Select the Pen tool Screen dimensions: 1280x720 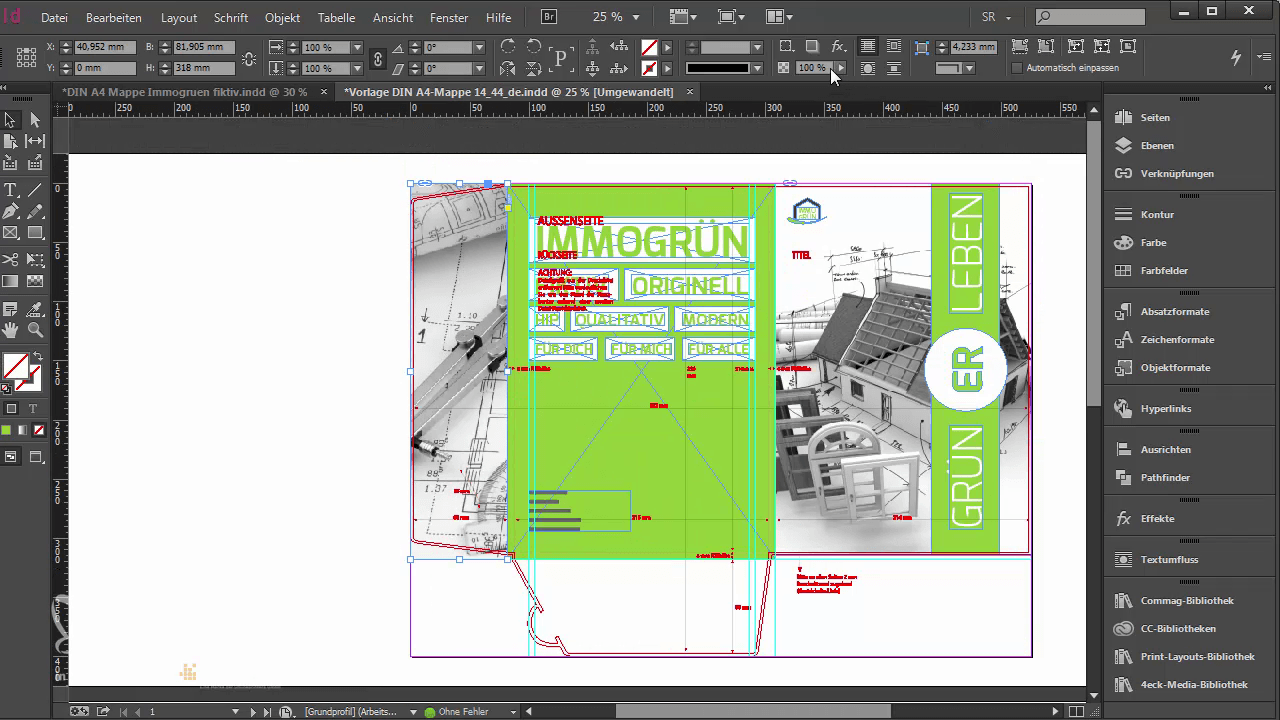(x=11, y=211)
